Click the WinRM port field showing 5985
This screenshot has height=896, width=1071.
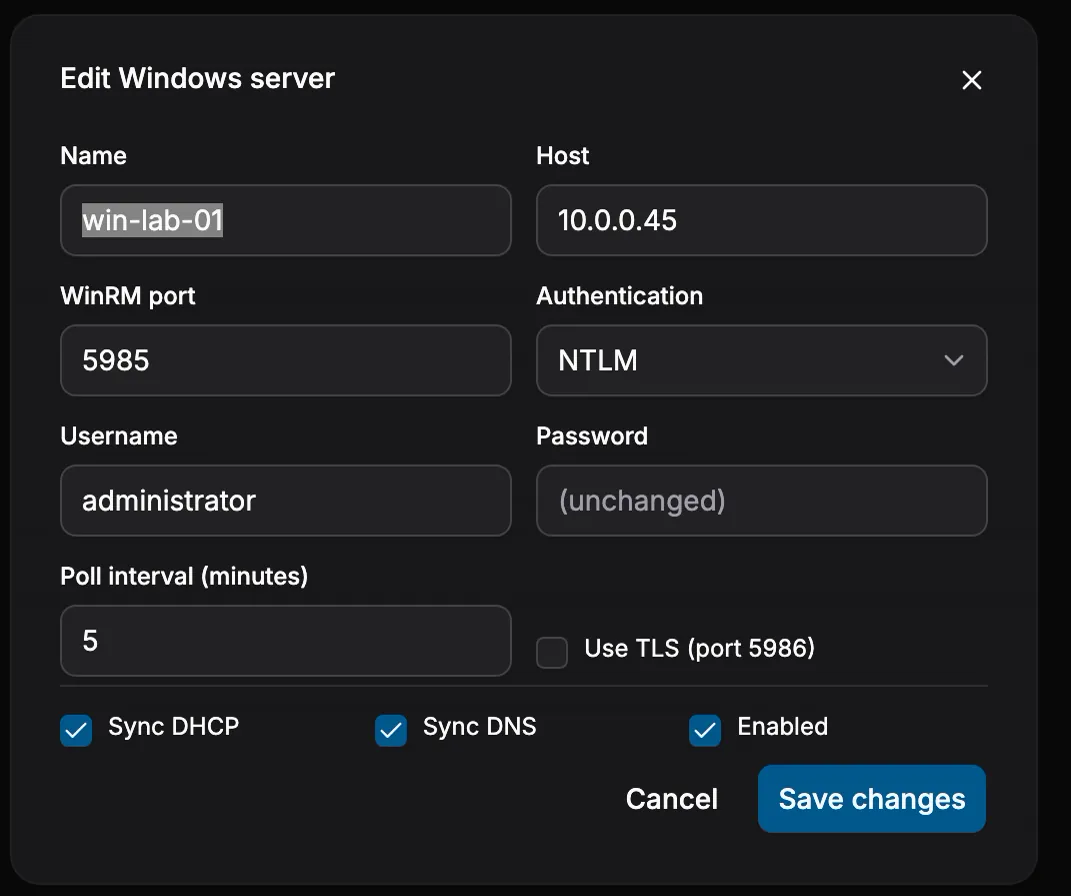click(286, 360)
